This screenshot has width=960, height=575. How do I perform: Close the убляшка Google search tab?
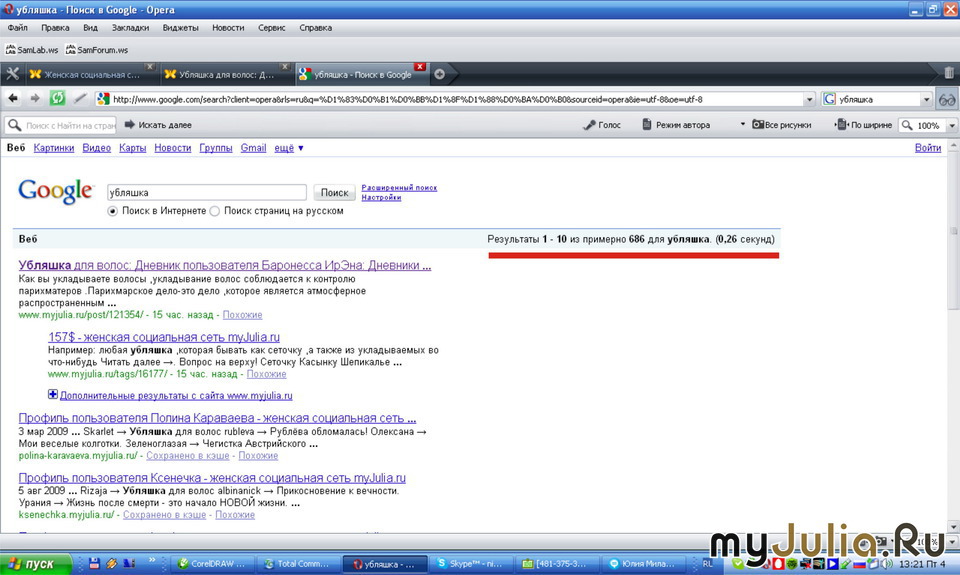click(x=419, y=66)
